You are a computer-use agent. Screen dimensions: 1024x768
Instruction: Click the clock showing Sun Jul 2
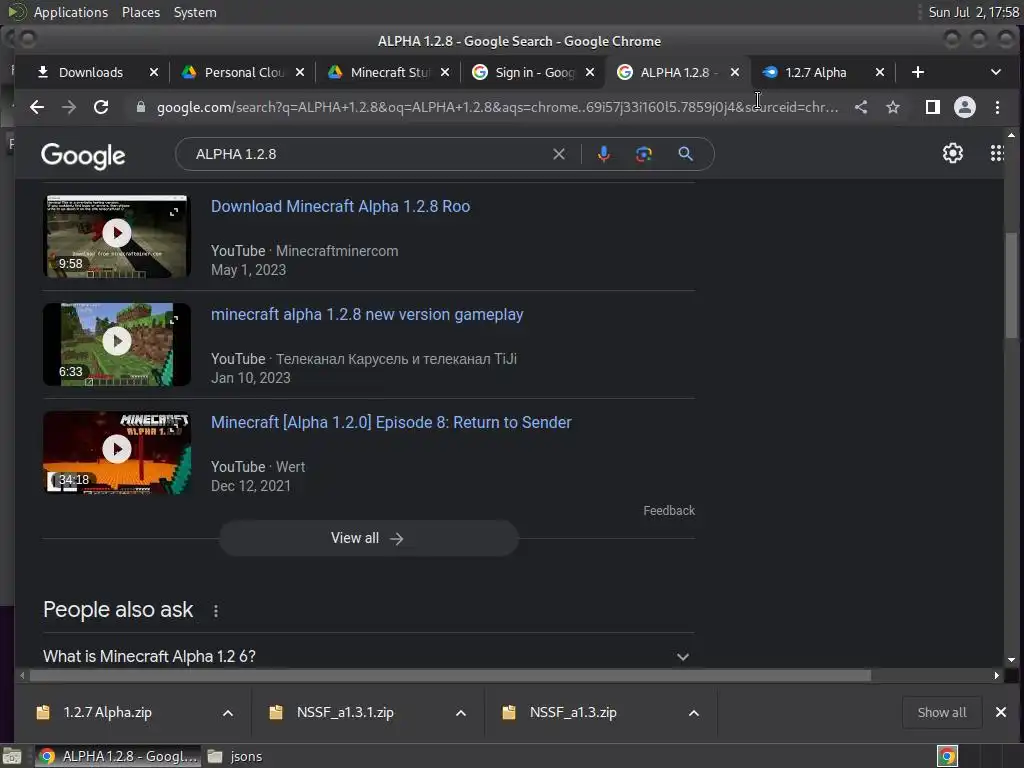point(973,12)
